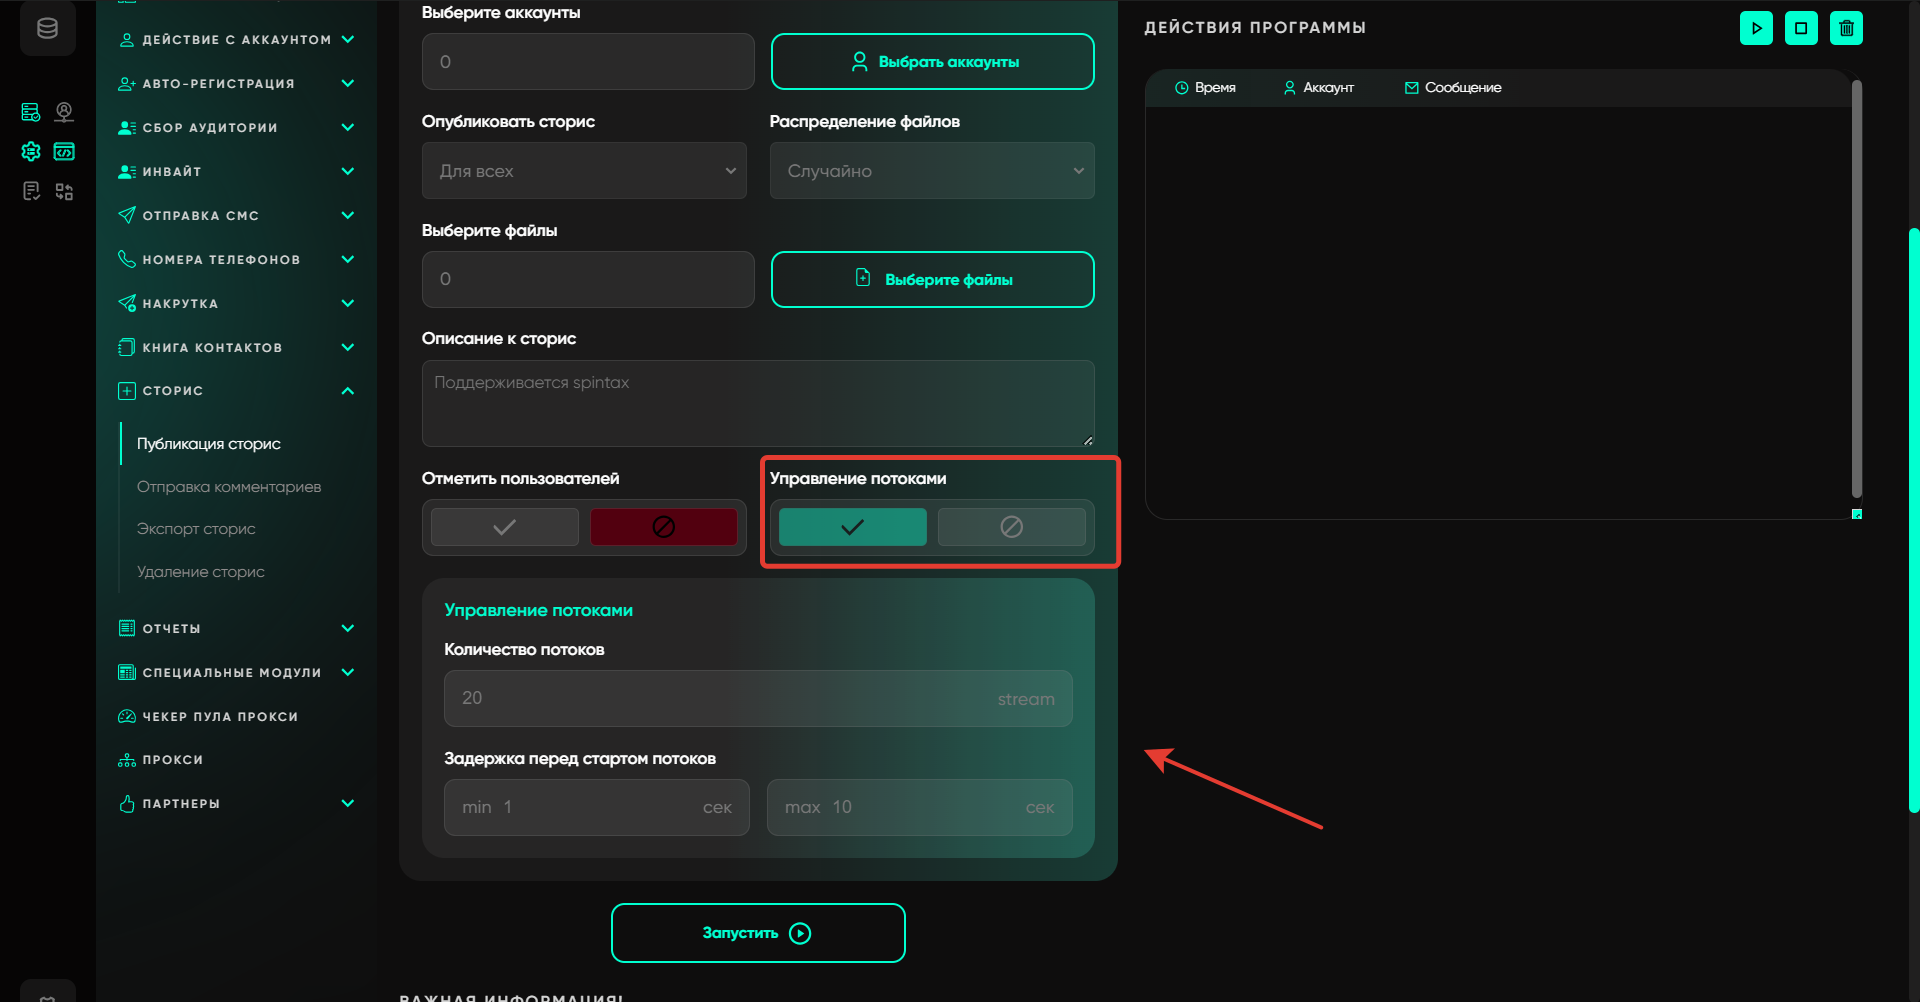Viewport: 1920px width, 1002px height.
Task: Turn on thread management green checkmark
Action: click(x=852, y=527)
